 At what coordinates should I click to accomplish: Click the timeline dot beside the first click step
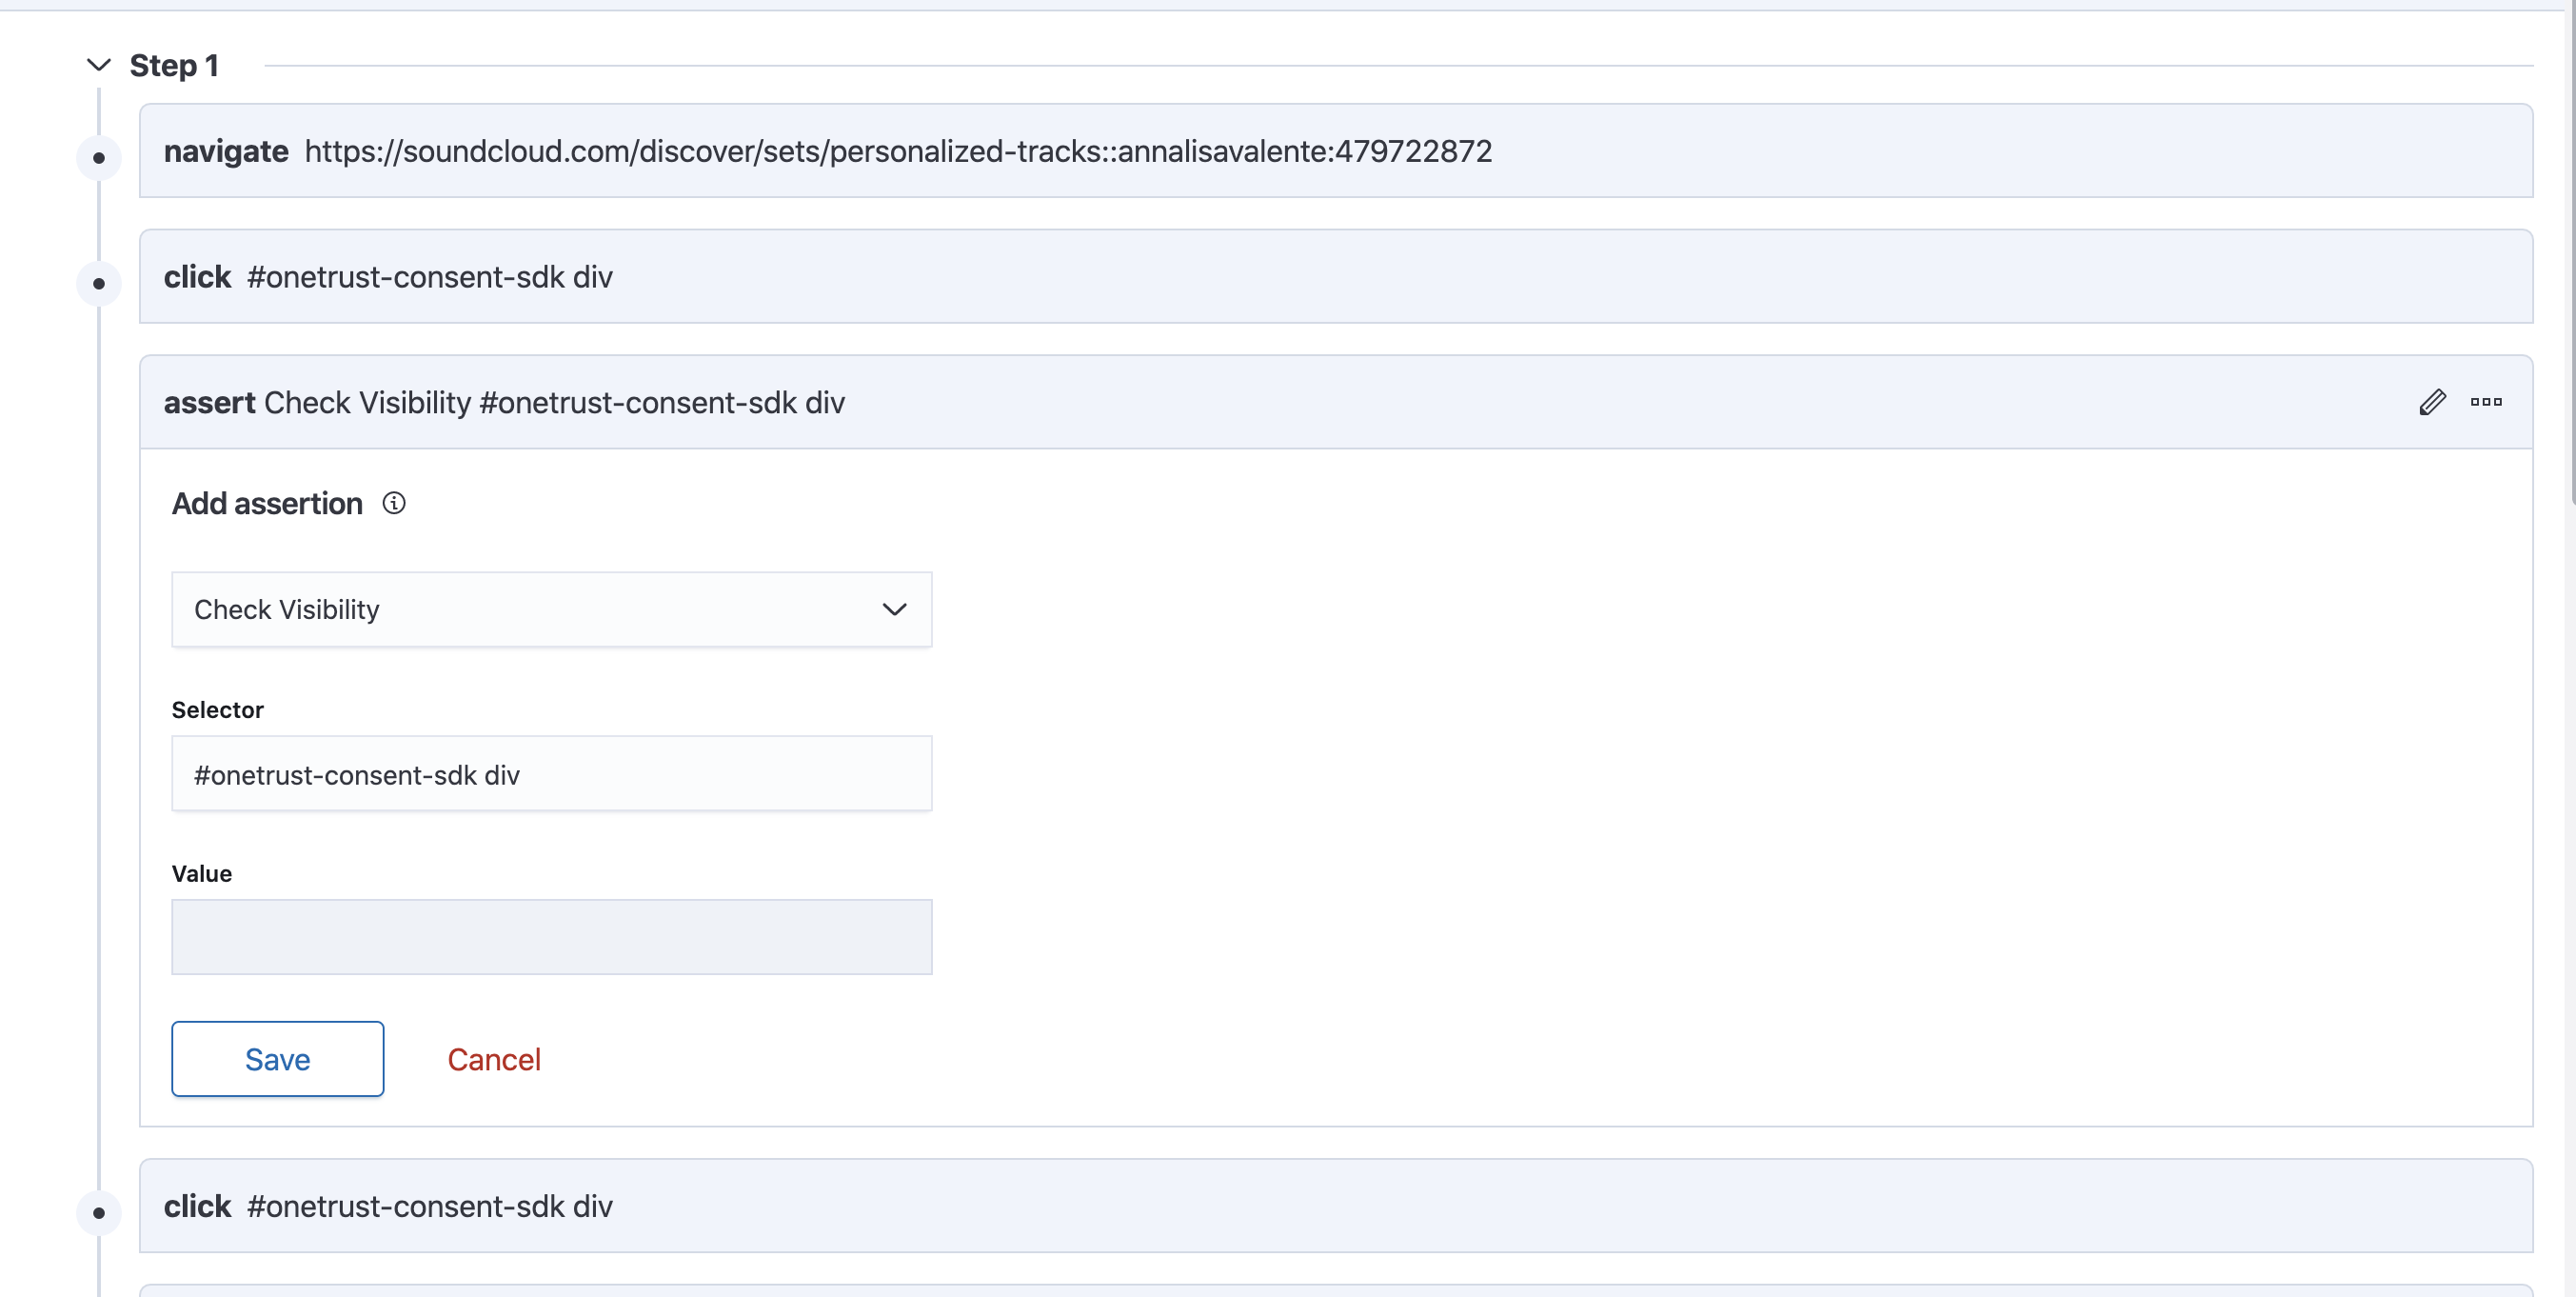point(98,283)
